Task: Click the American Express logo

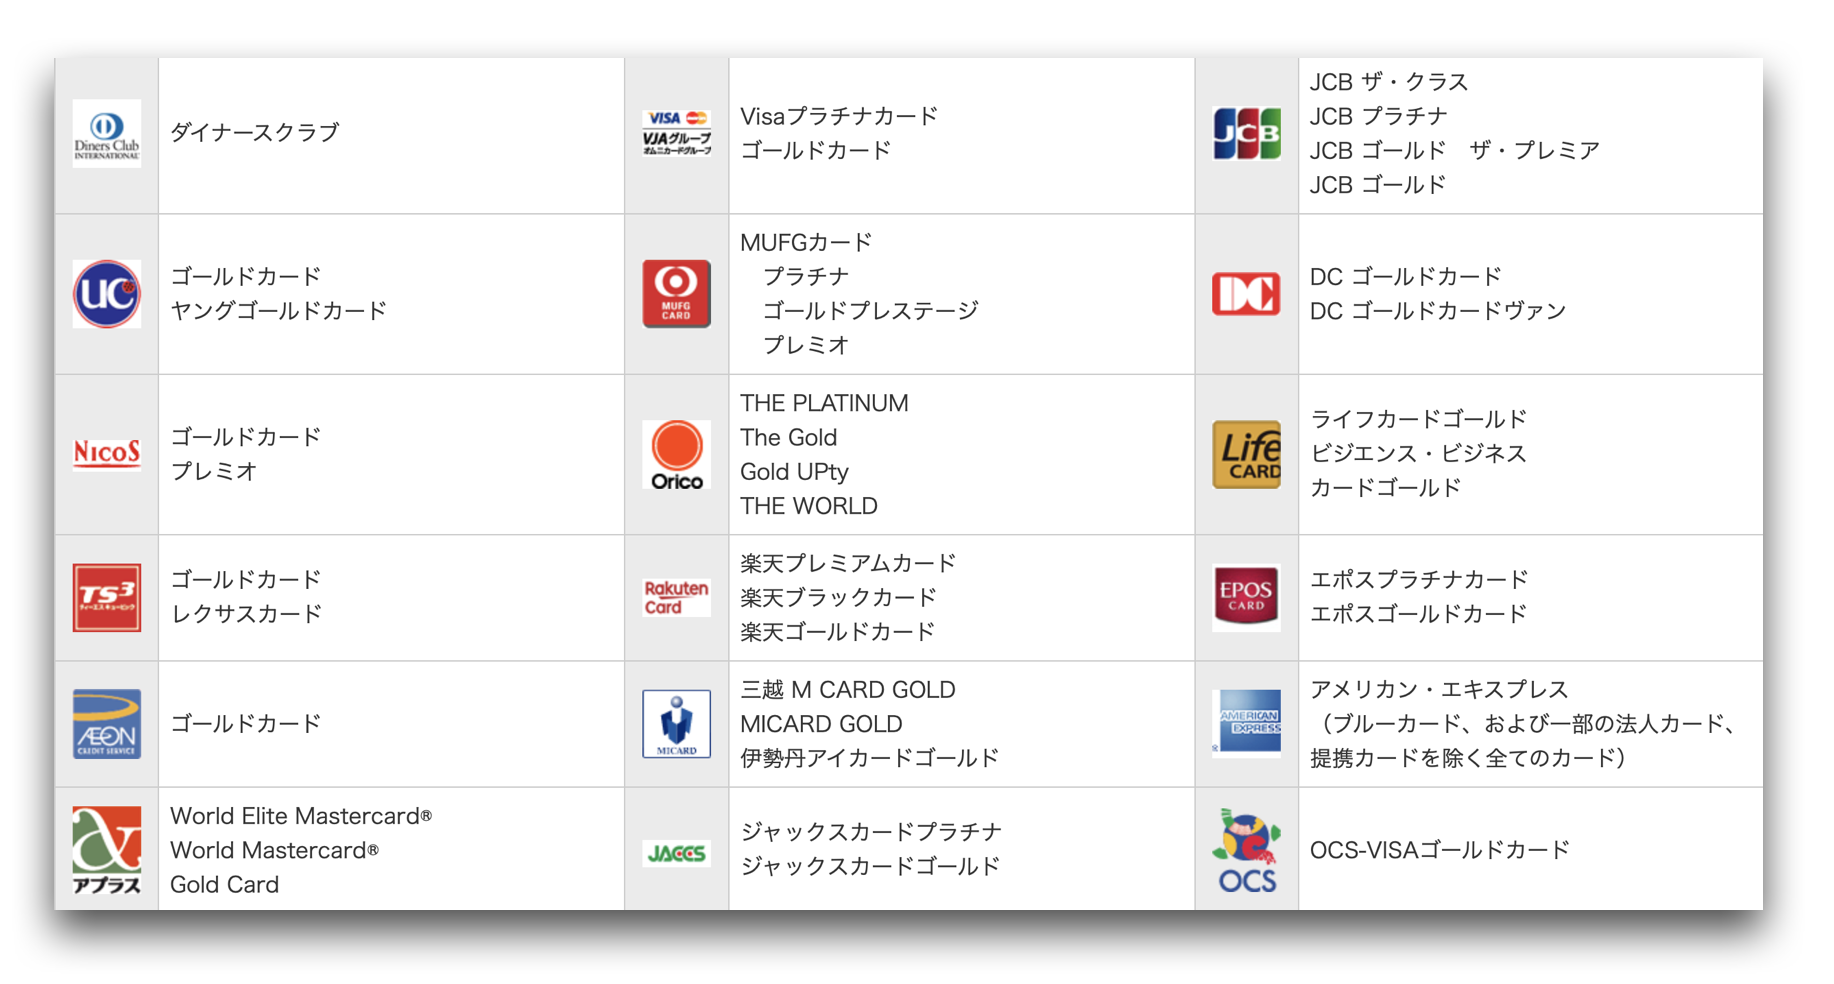Action: [x=1247, y=722]
